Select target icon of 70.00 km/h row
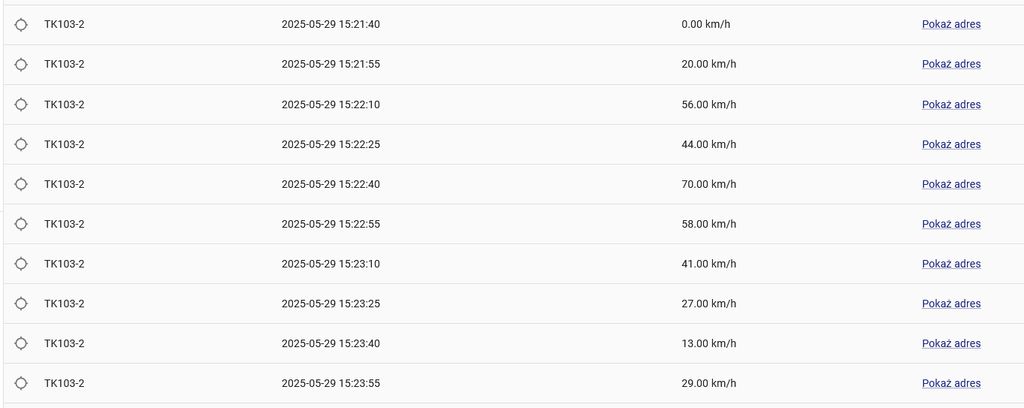1024x408 pixels. click(x=21, y=184)
